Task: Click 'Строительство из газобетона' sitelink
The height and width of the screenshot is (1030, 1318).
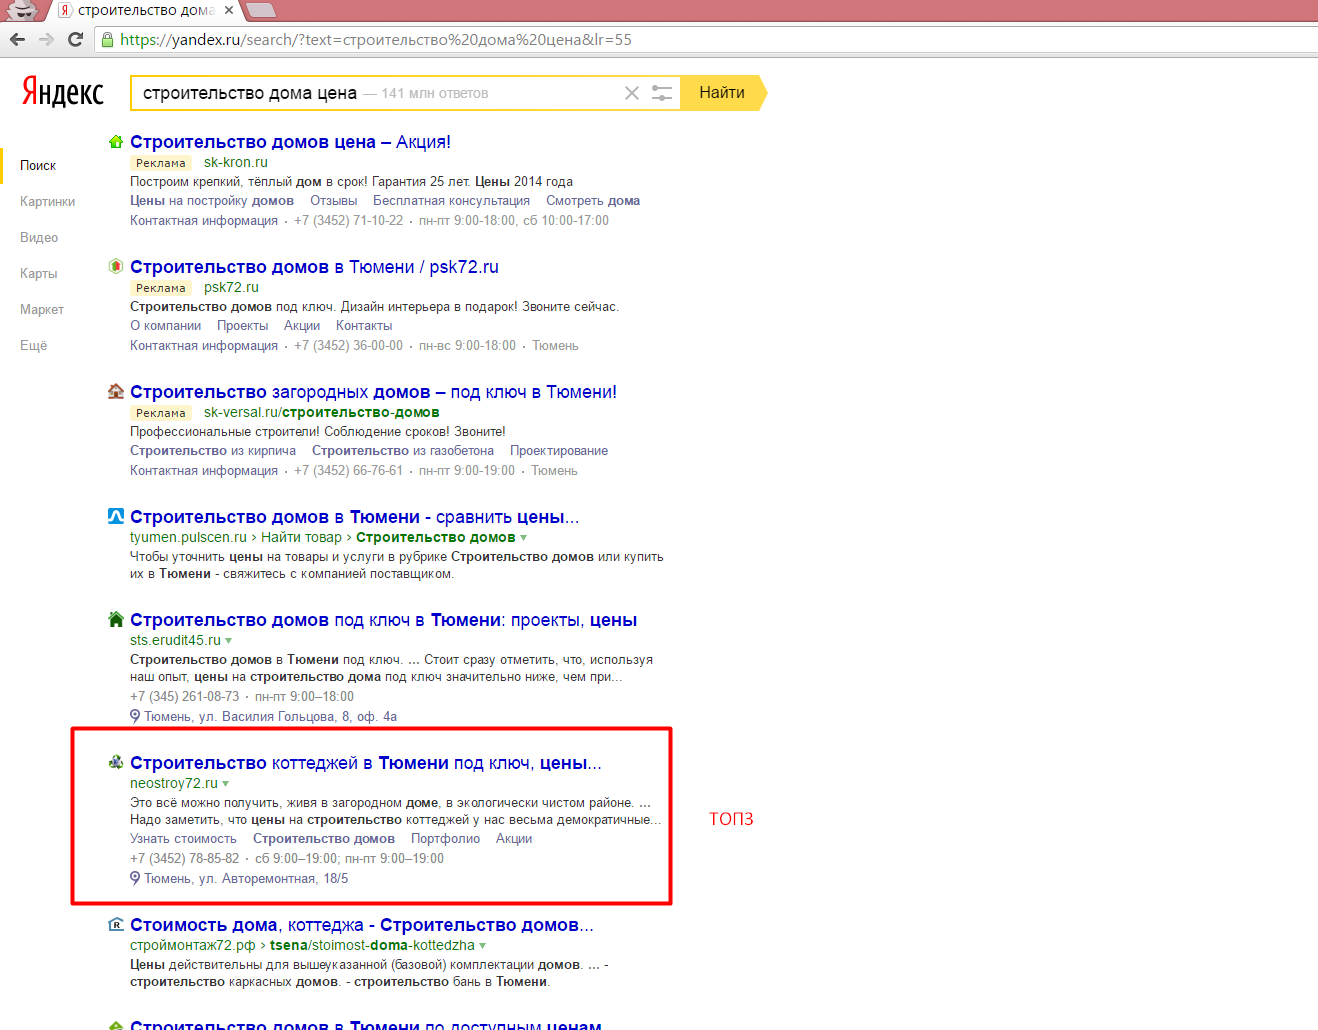Action: [x=403, y=451]
